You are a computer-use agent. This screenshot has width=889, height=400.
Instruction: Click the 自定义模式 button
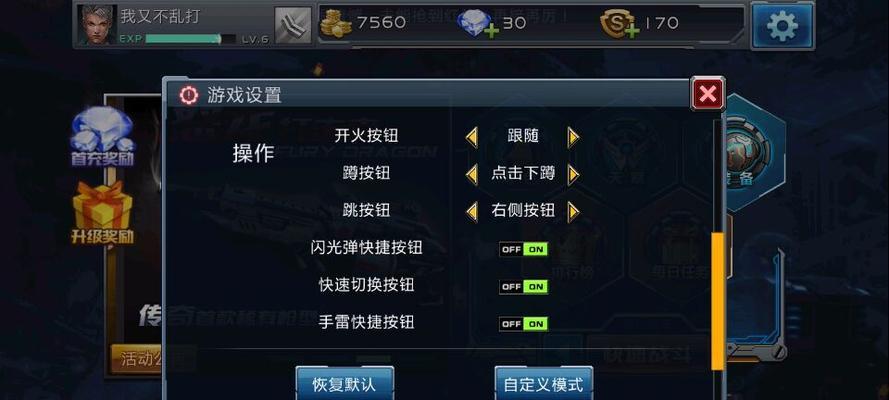coord(543,384)
